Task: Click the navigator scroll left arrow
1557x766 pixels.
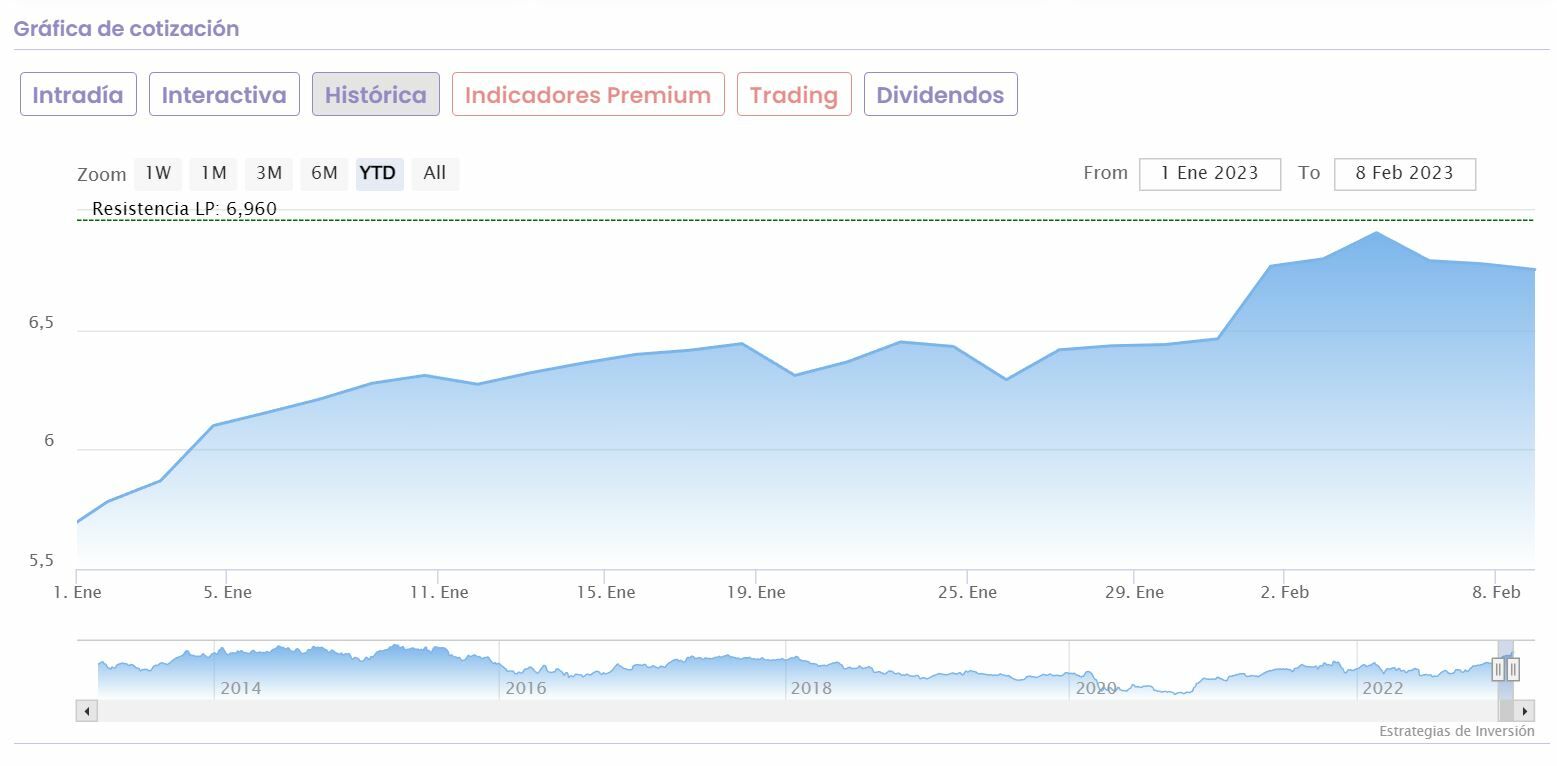Action: pyautogui.click(x=86, y=711)
